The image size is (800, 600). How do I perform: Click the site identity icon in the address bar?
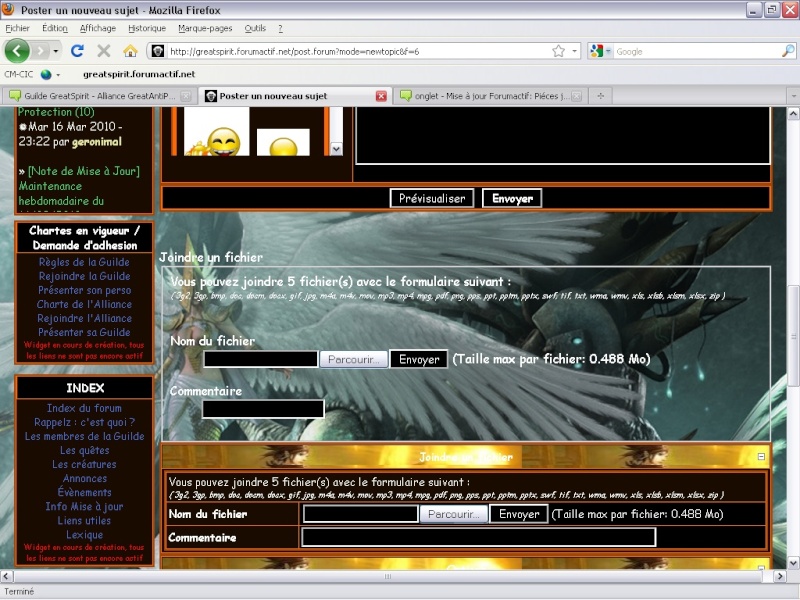click(x=158, y=51)
